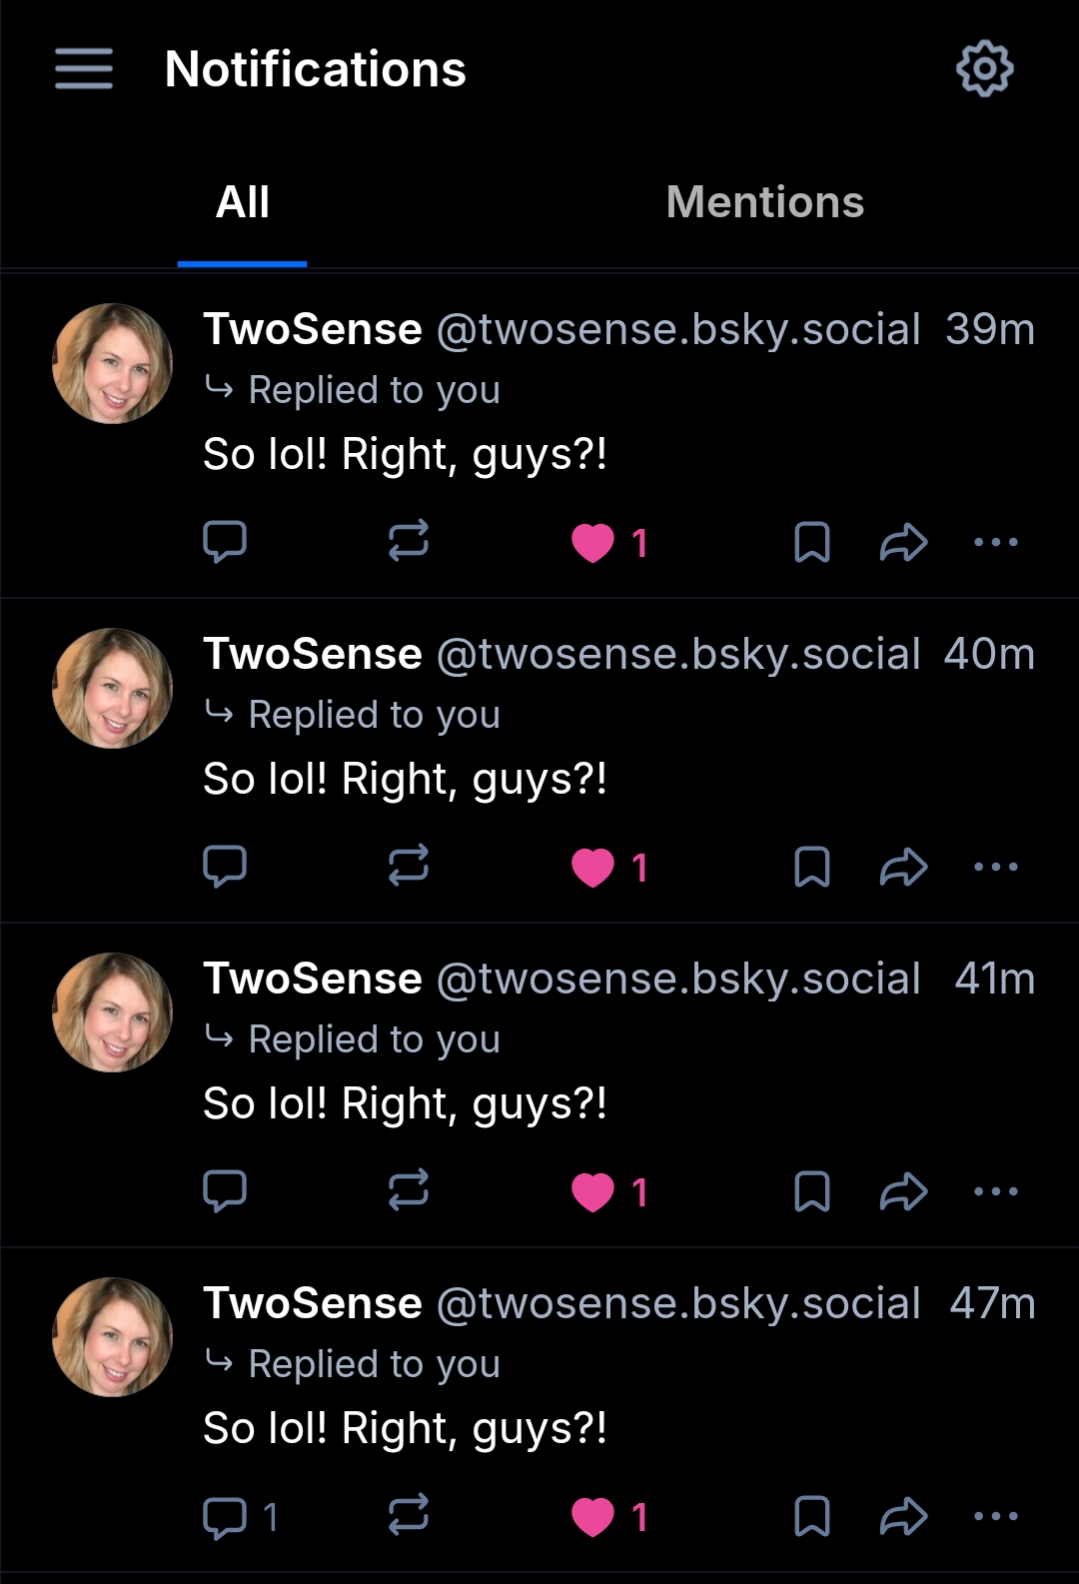Share the 40m TwoSense reply
The width and height of the screenshot is (1079, 1584).
coord(903,867)
